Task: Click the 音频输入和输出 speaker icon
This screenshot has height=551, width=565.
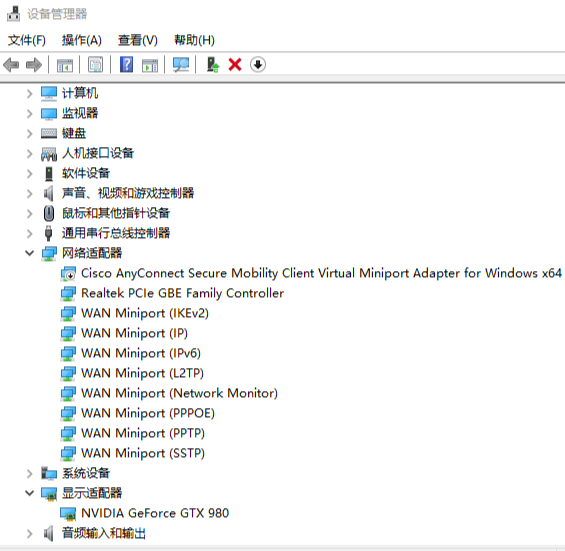Action: pyautogui.click(x=49, y=533)
